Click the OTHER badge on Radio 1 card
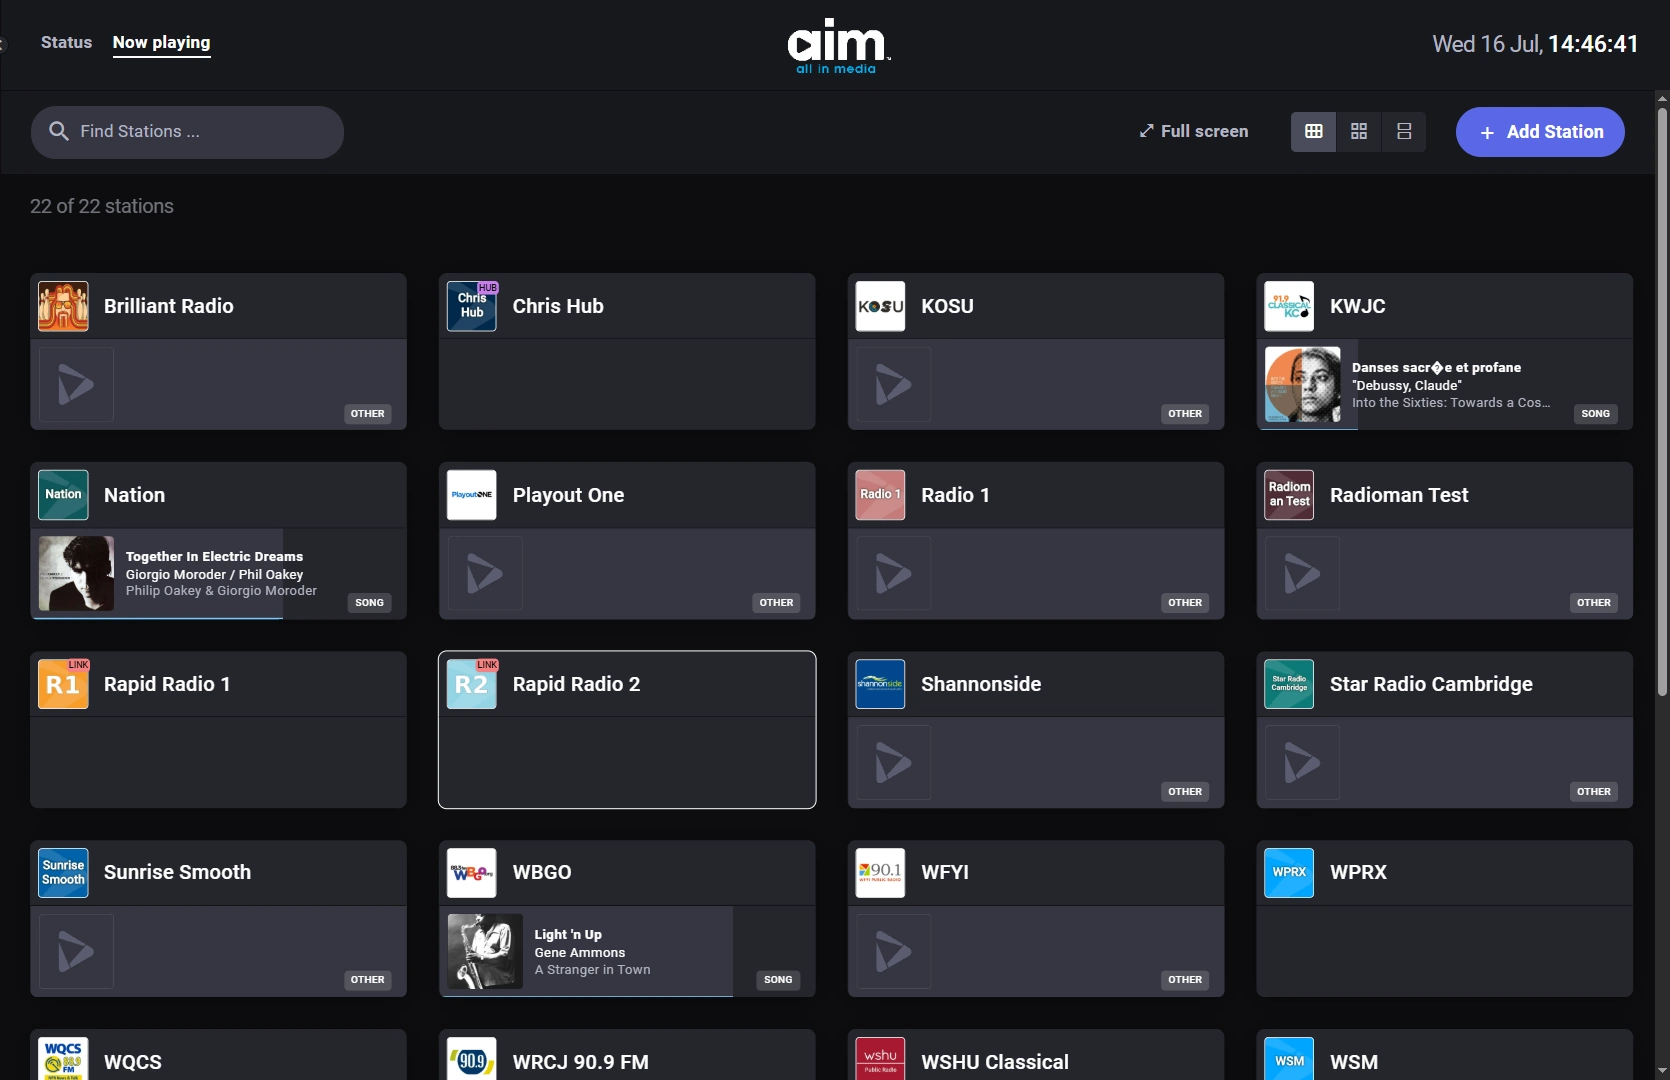1670x1080 pixels. coord(1185,602)
